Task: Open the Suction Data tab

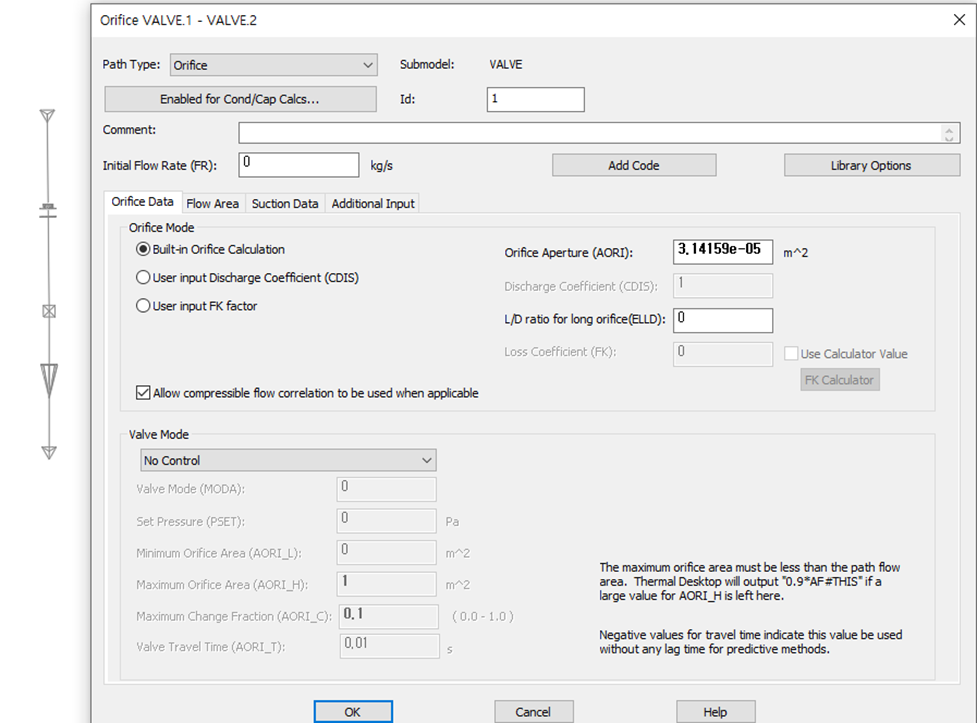Action: tap(285, 204)
